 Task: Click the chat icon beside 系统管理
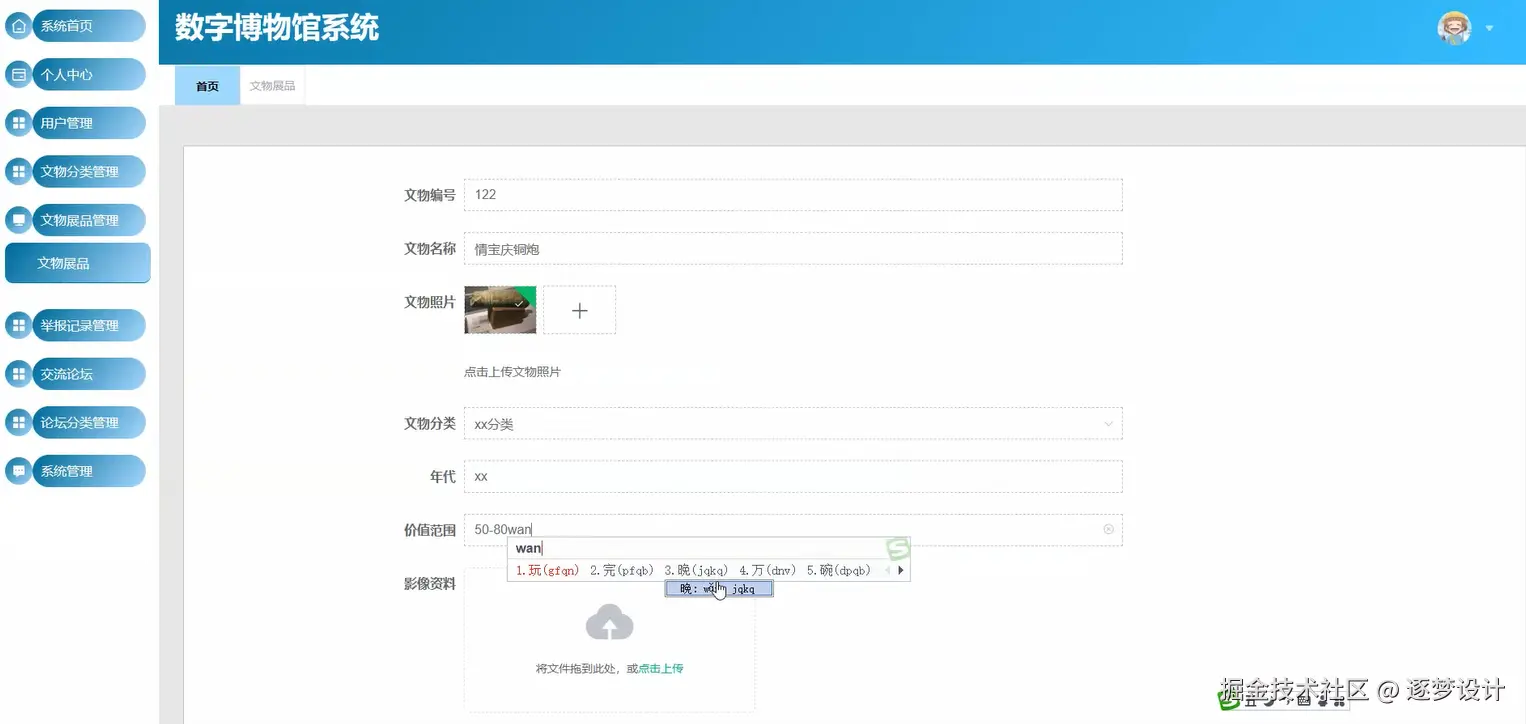[x=18, y=471]
